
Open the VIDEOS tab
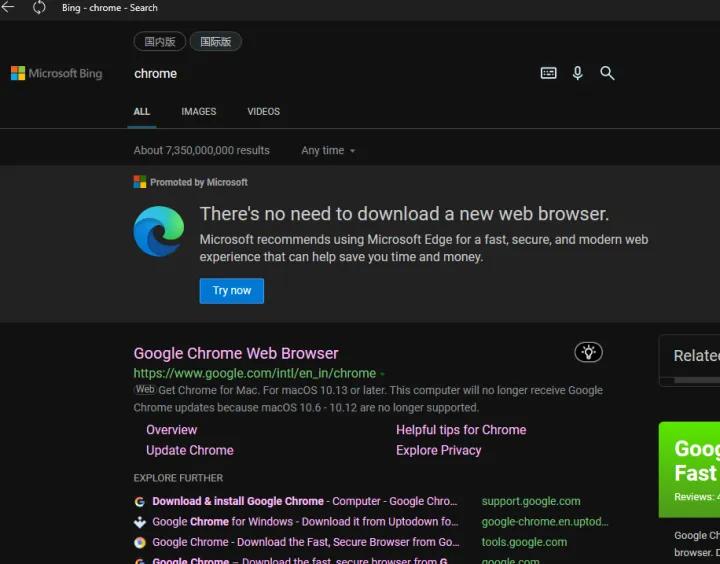(263, 112)
